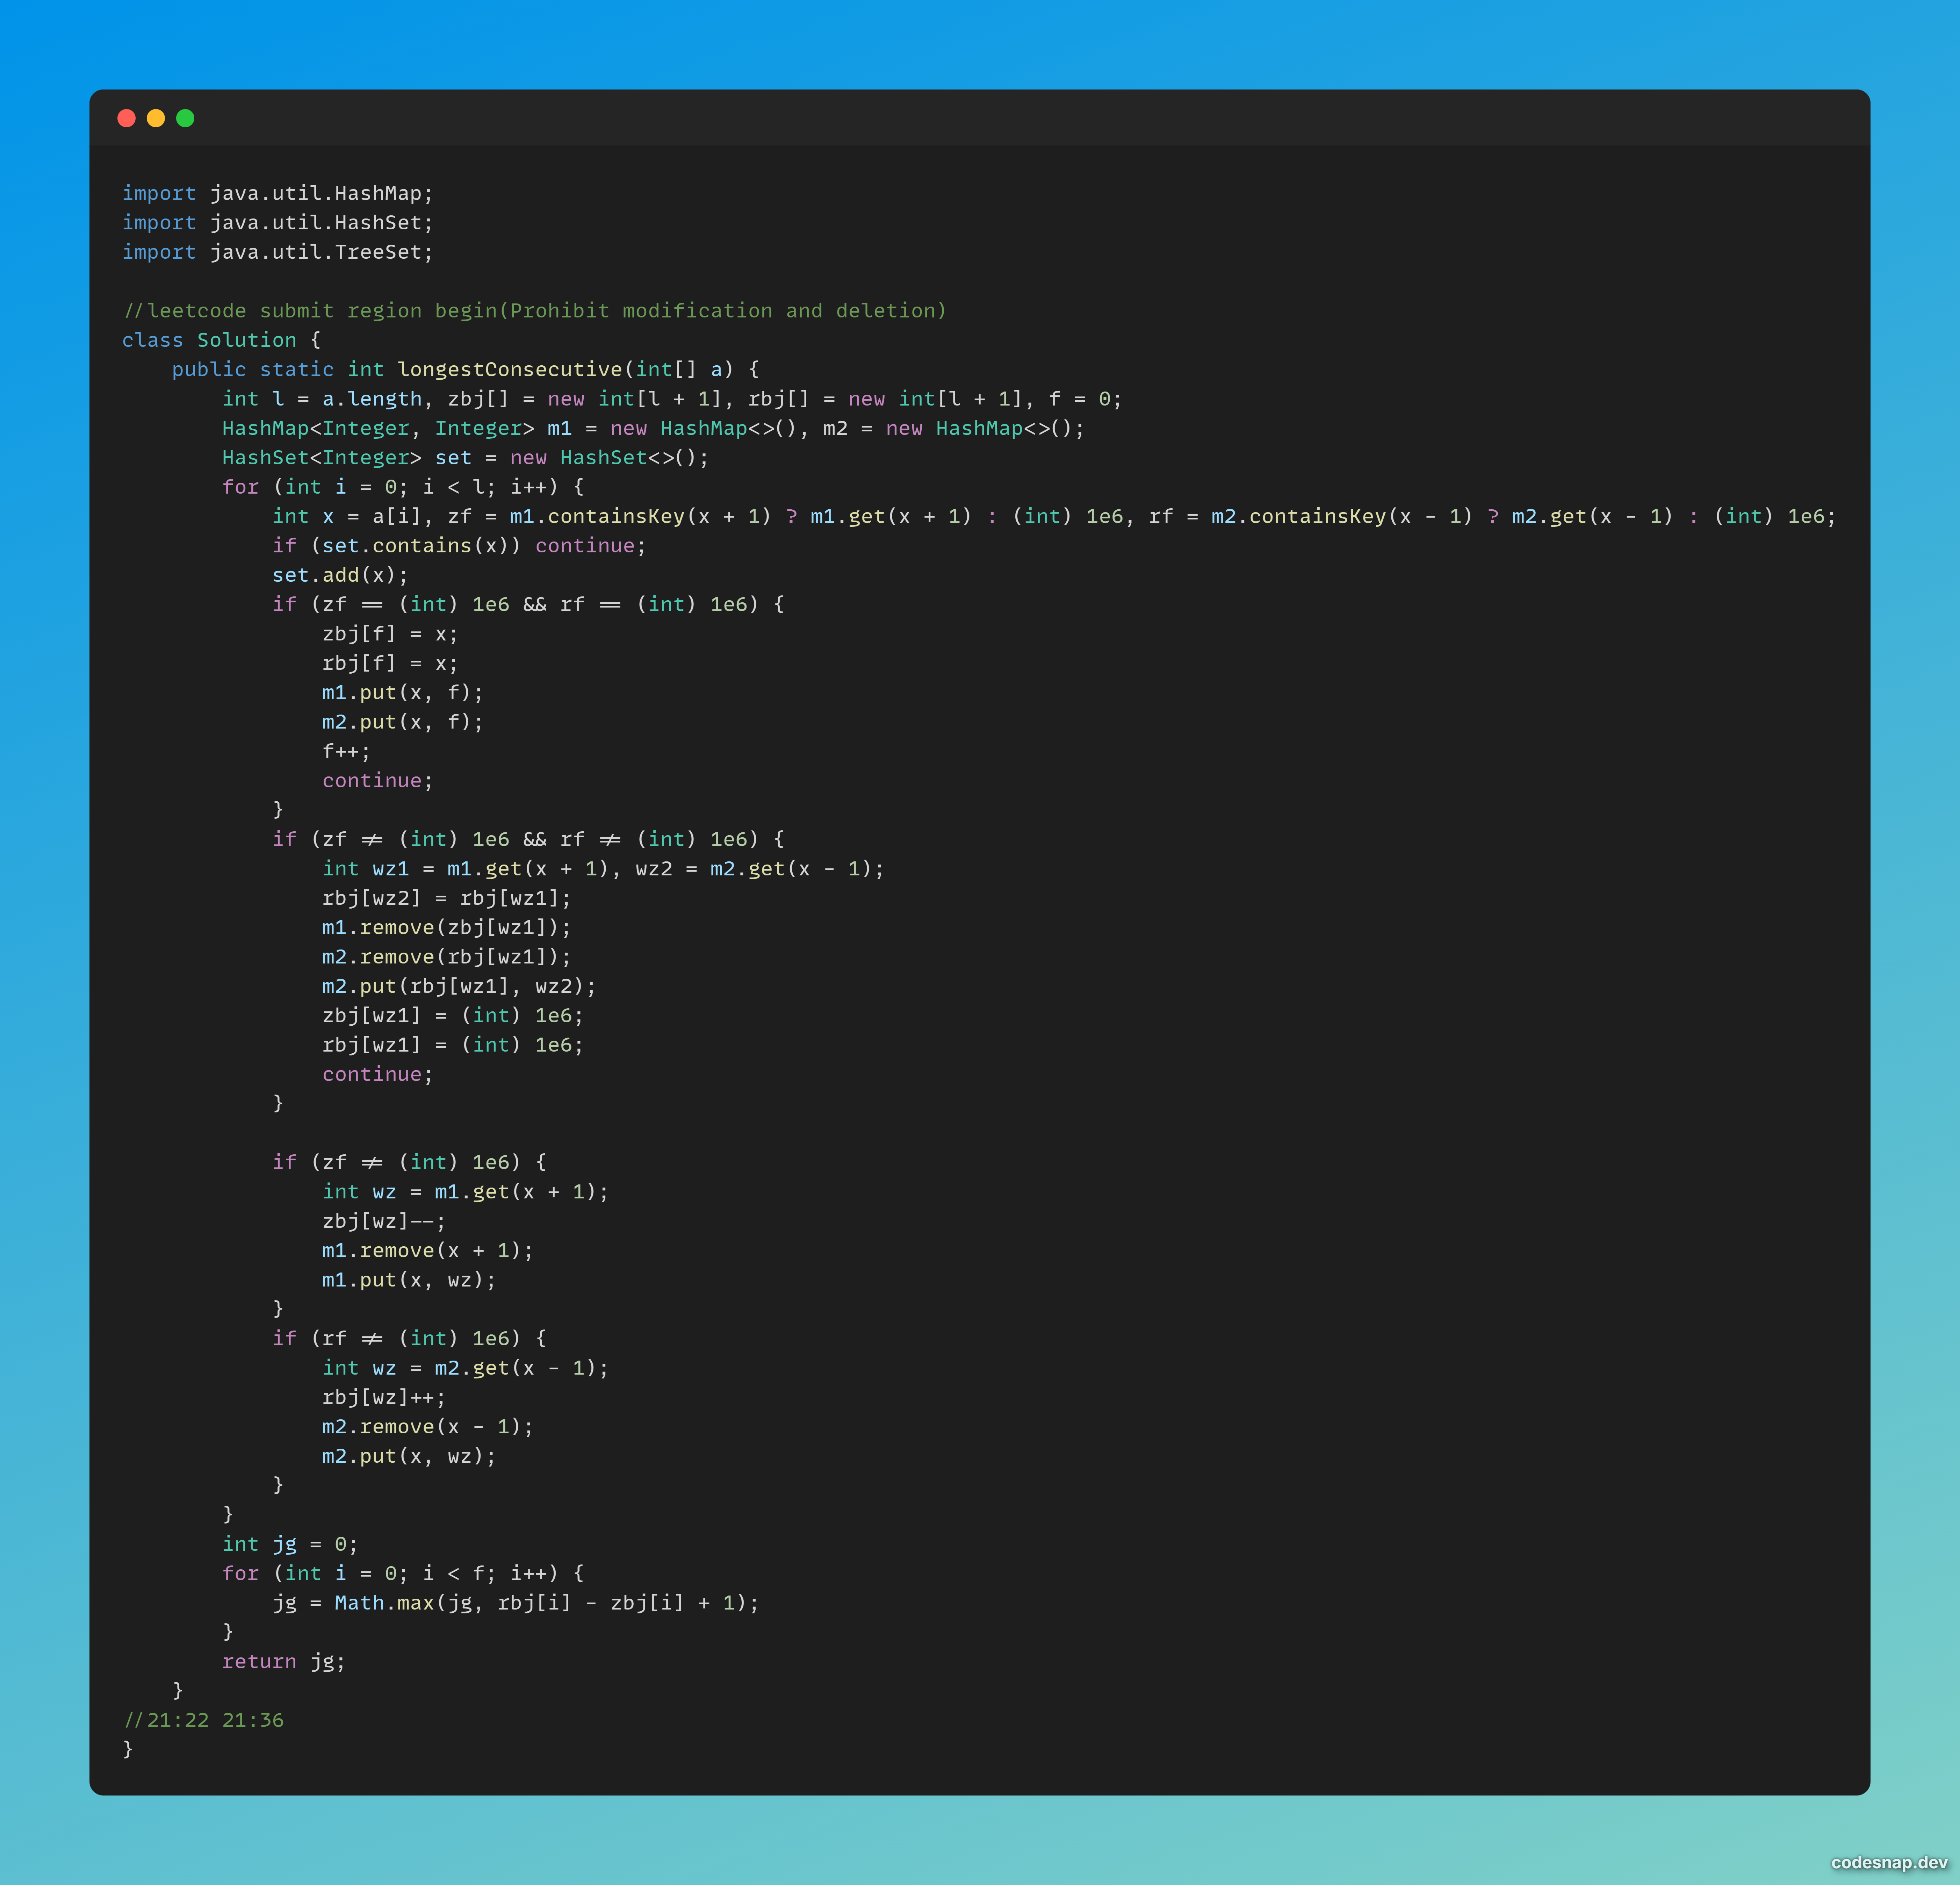Click the class Solution declaration
Screen dimensions: 1960x1885
[x=220, y=340]
